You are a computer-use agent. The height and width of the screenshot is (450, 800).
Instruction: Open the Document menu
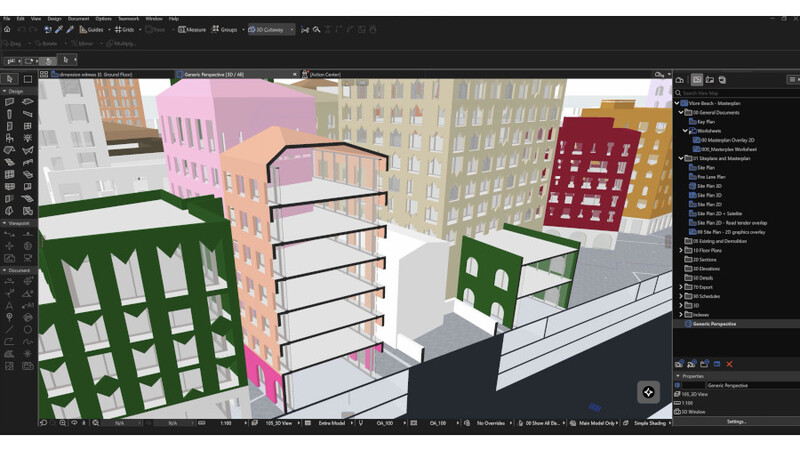pyautogui.click(x=78, y=19)
